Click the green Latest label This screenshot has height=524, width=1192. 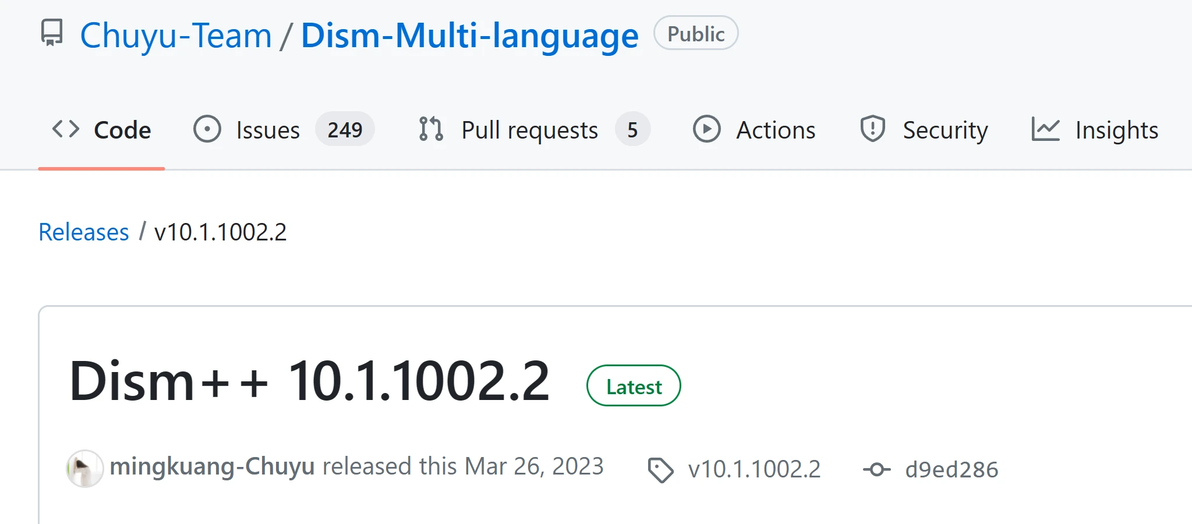tap(634, 387)
